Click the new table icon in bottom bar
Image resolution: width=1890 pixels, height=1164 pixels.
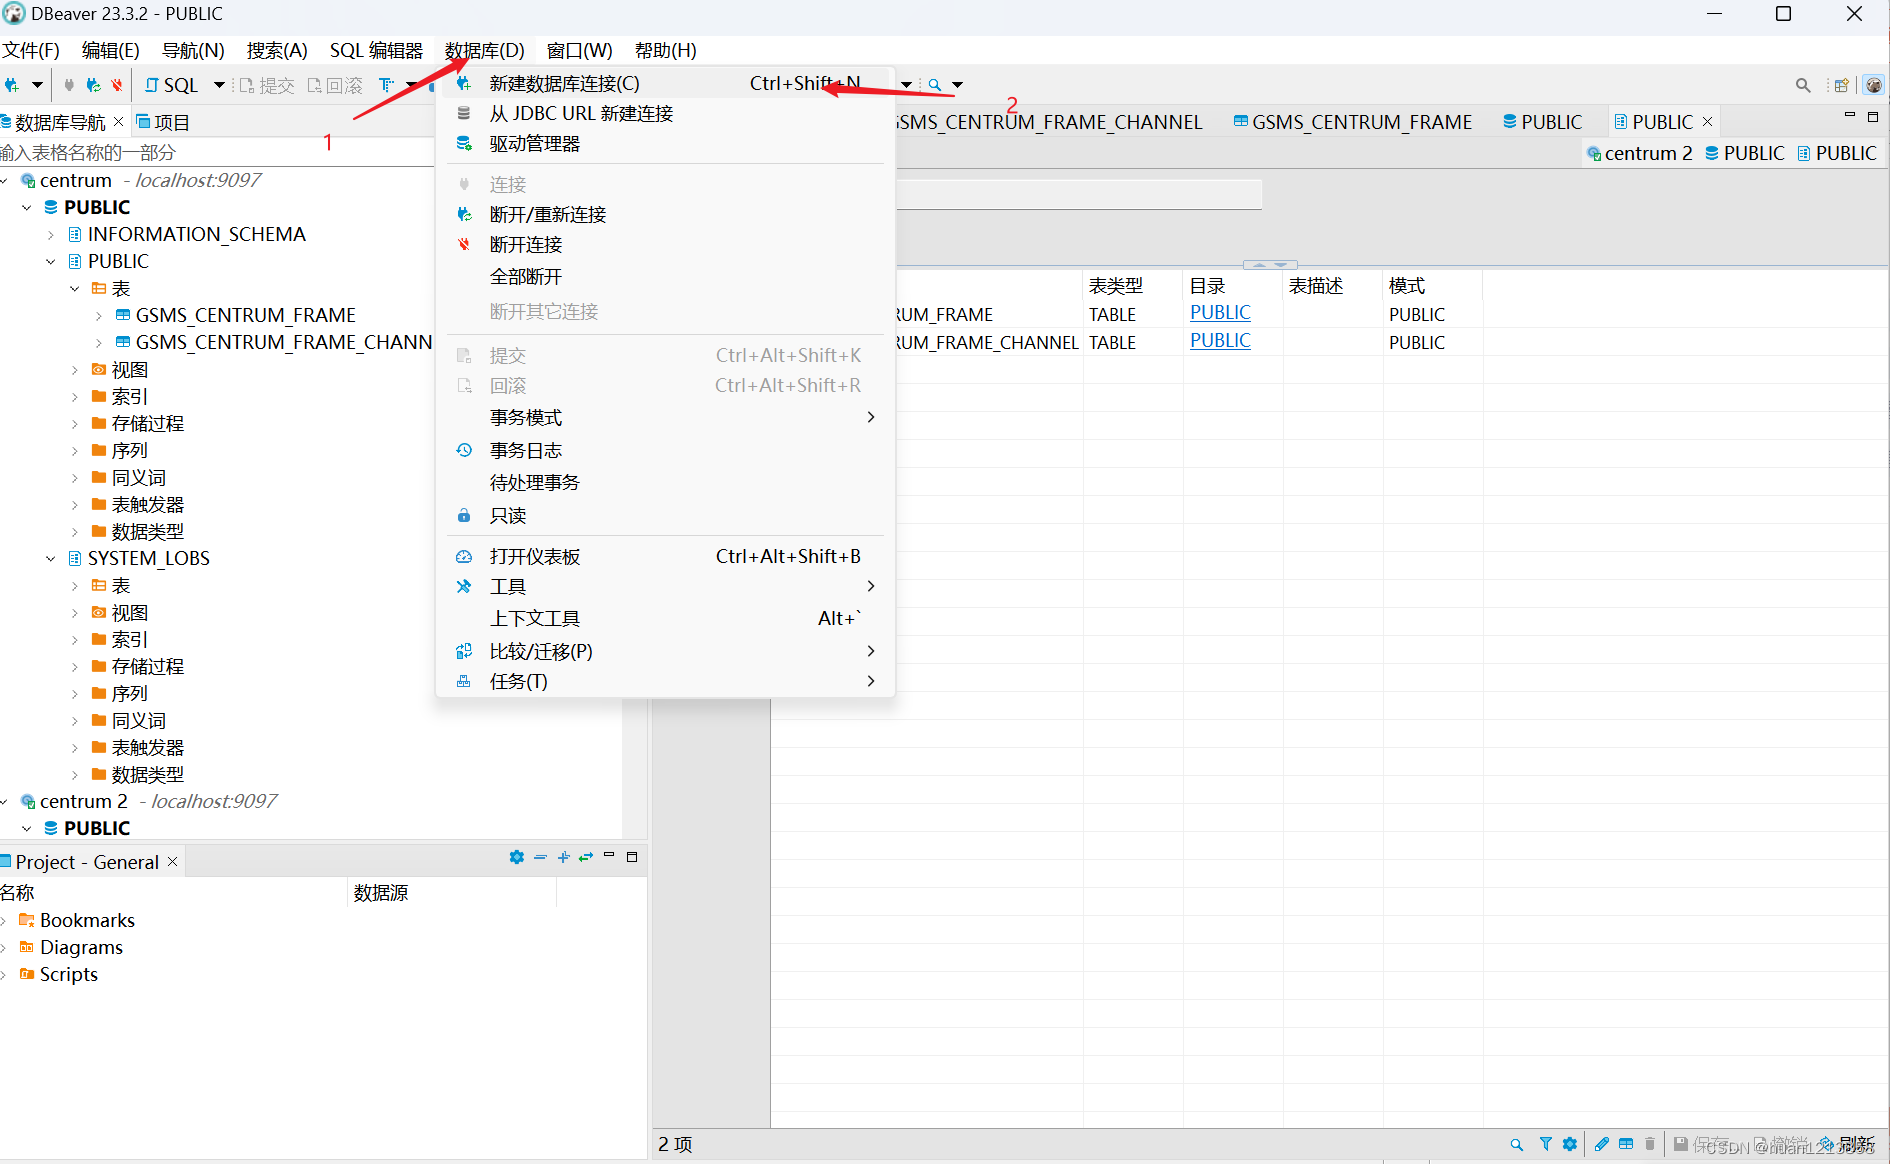[x=1626, y=1144]
